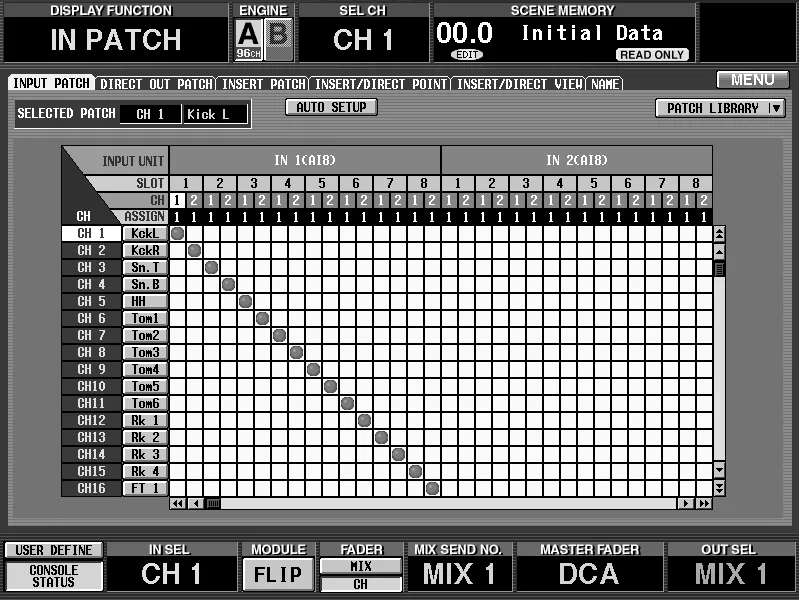
Task: Switch to INPUT PATCH tab
Action: pyautogui.click(x=51, y=83)
